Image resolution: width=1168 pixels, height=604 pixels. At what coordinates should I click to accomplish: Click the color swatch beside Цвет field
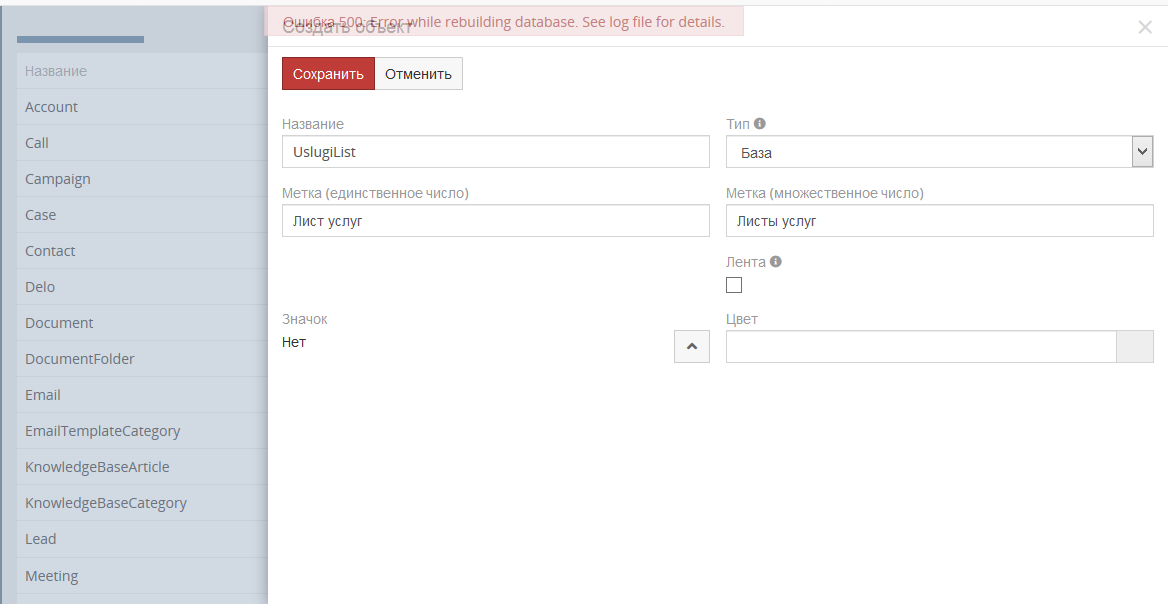(1134, 347)
